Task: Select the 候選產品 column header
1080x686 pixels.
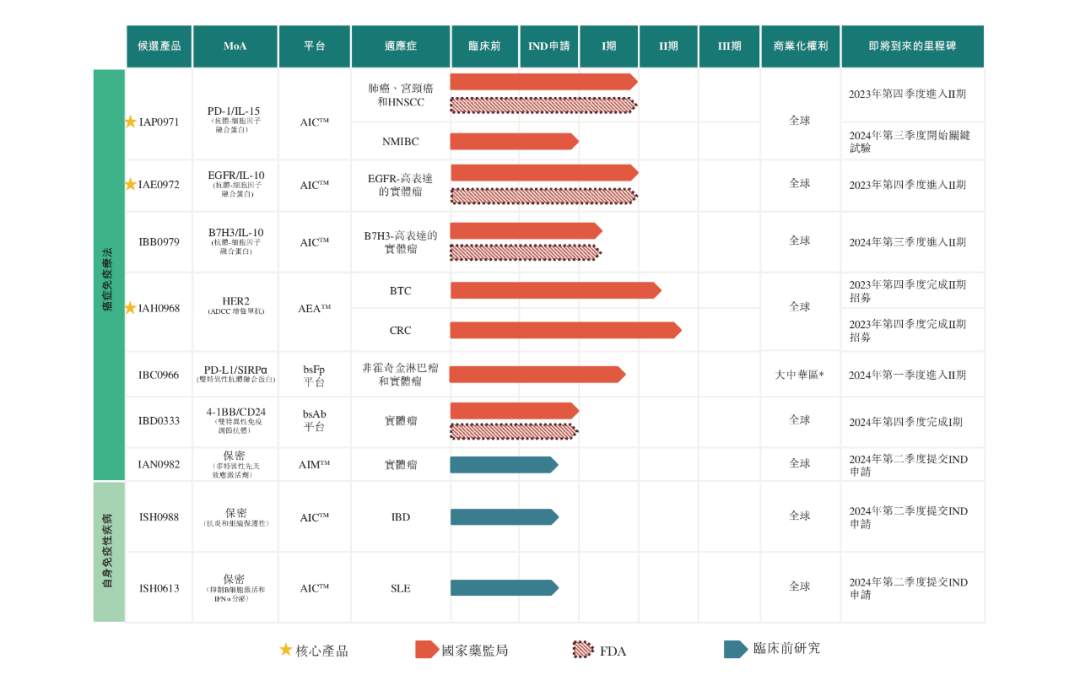Action: pos(159,46)
